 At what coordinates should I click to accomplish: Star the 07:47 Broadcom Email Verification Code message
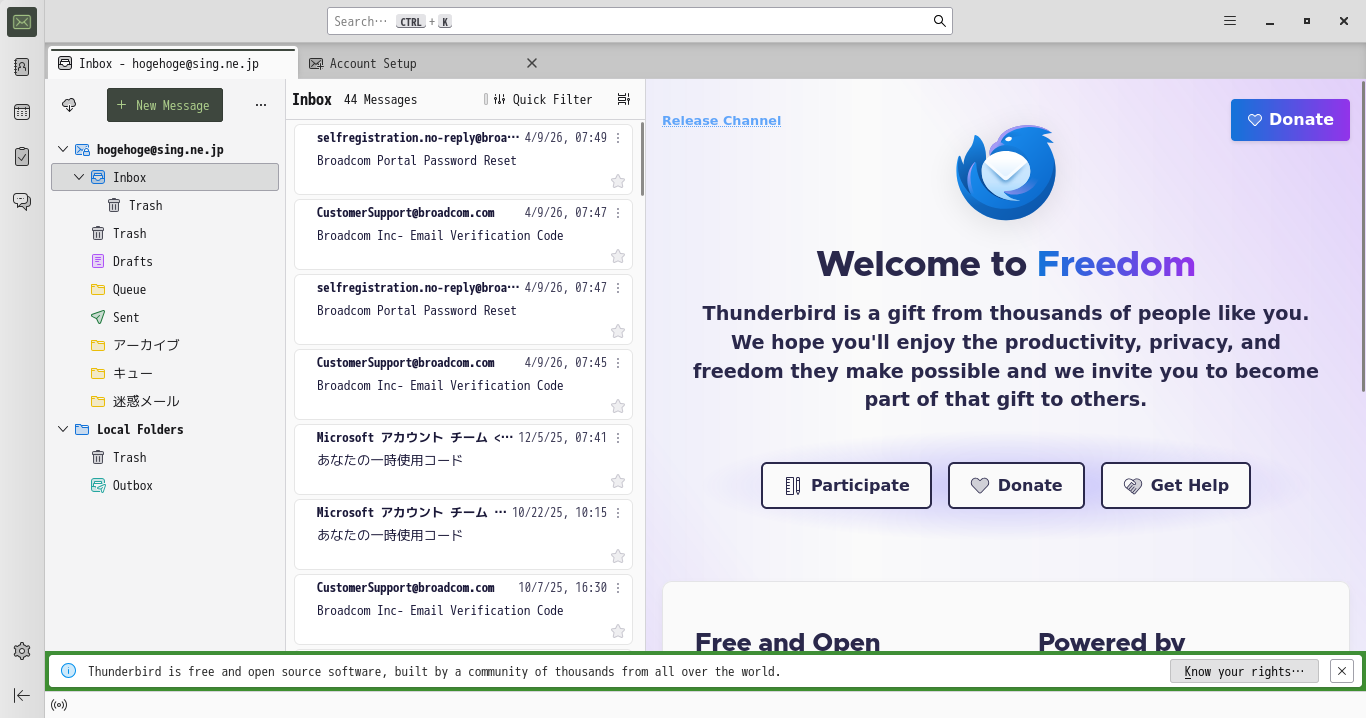click(618, 256)
